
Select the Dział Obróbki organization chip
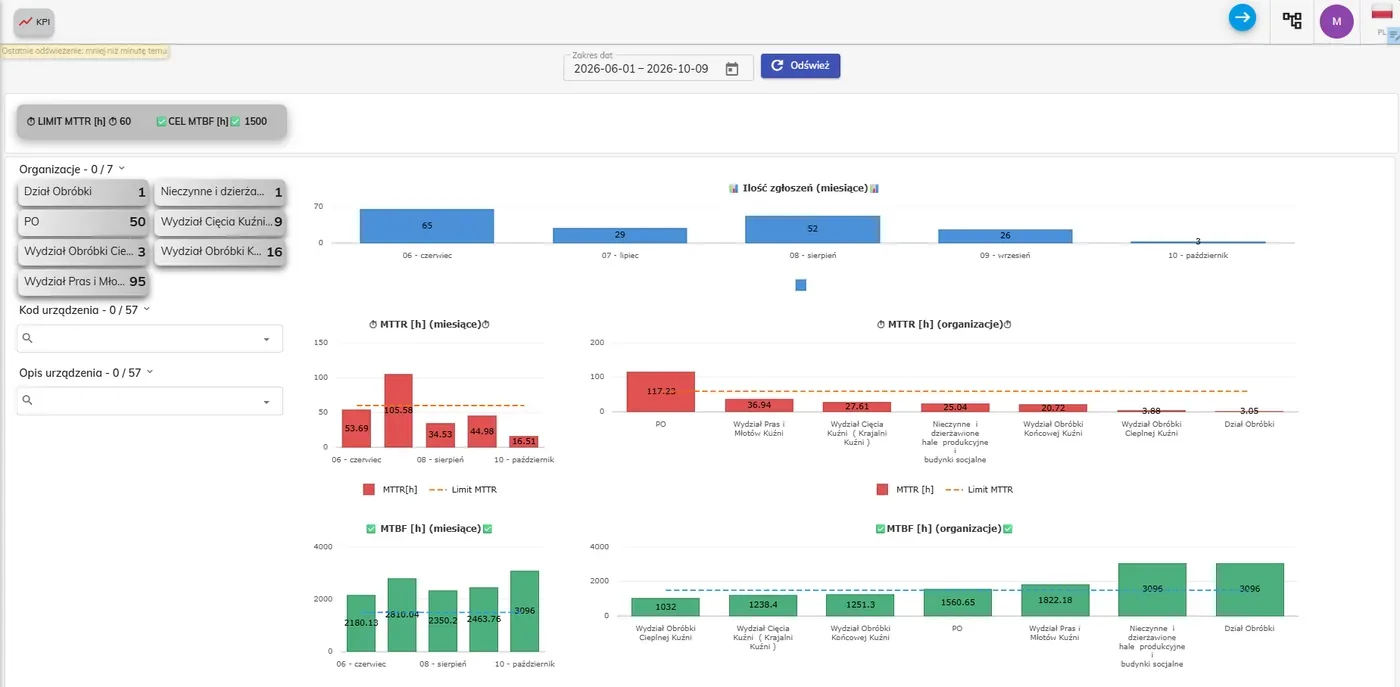point(84,192)
